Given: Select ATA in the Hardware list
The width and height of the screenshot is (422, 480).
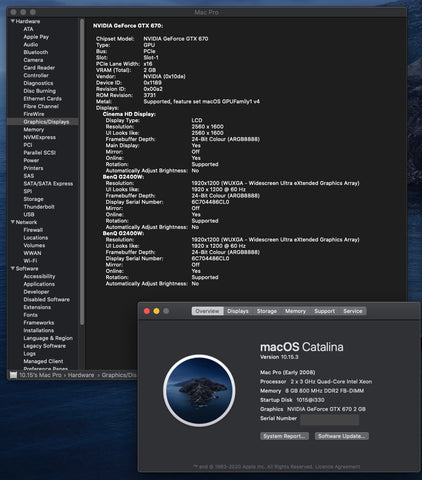Looking at the screenshot, I should click(28, 29).
